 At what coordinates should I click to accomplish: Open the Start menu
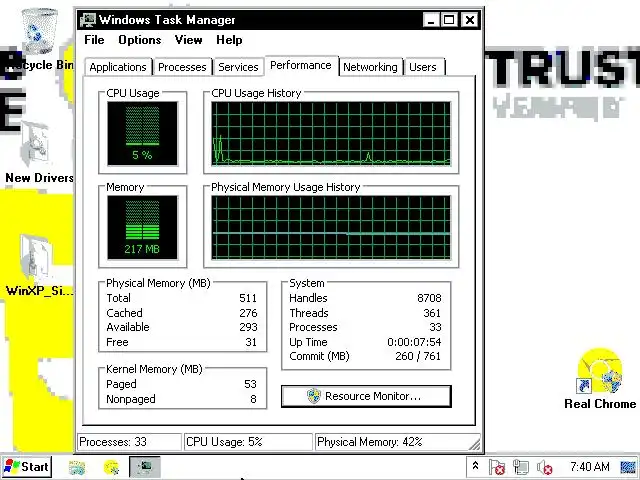27,467
